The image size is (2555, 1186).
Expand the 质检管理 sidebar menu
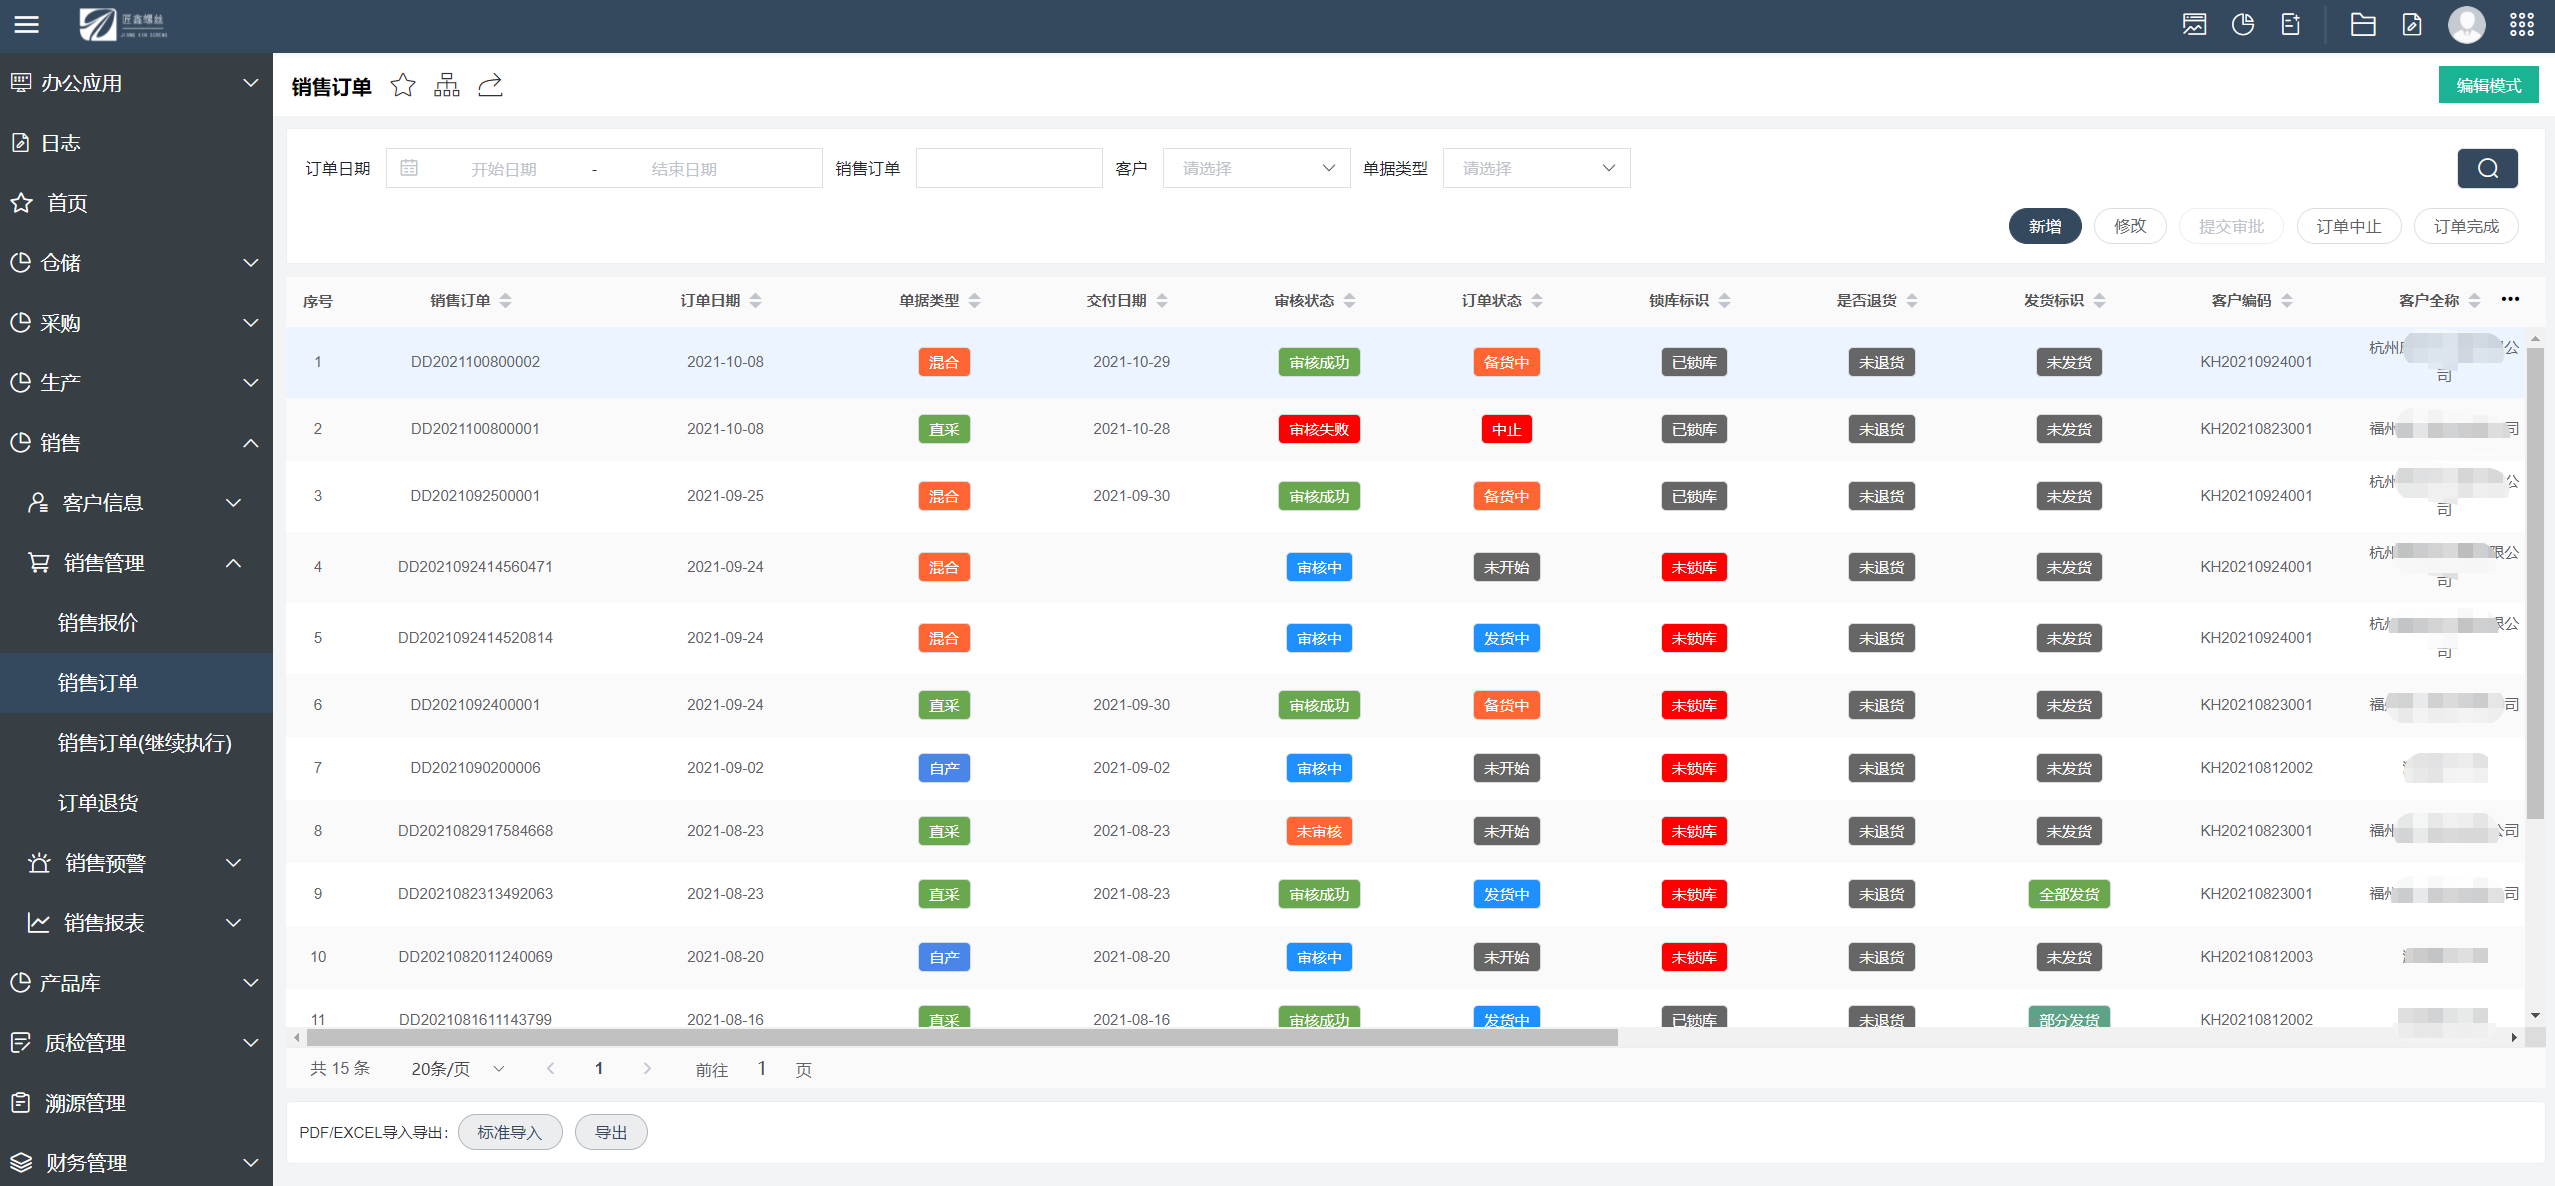(136, 1043)
